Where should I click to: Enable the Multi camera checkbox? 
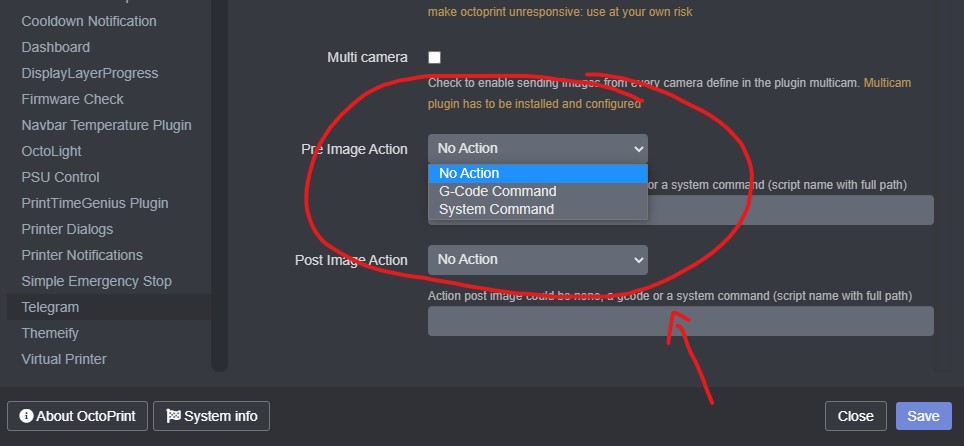pos(434,57)
